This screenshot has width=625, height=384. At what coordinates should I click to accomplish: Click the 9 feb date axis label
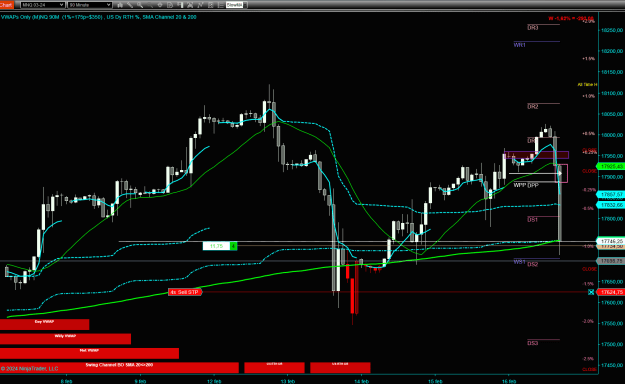coord(140,381)
